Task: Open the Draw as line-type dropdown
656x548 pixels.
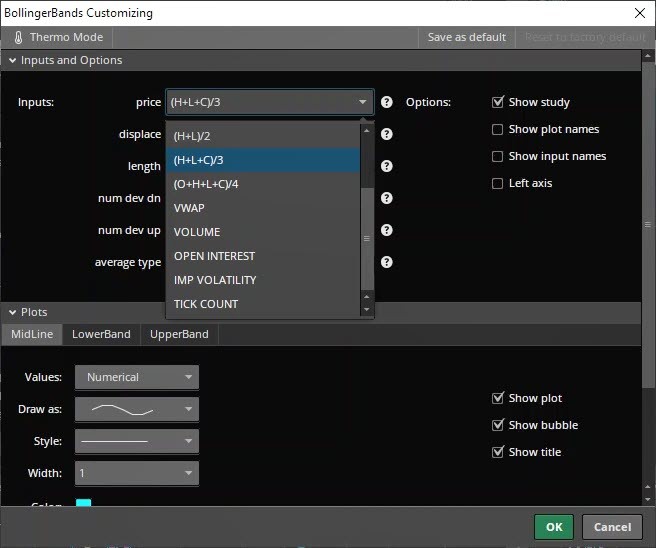Action: click(x=137, y=409)
